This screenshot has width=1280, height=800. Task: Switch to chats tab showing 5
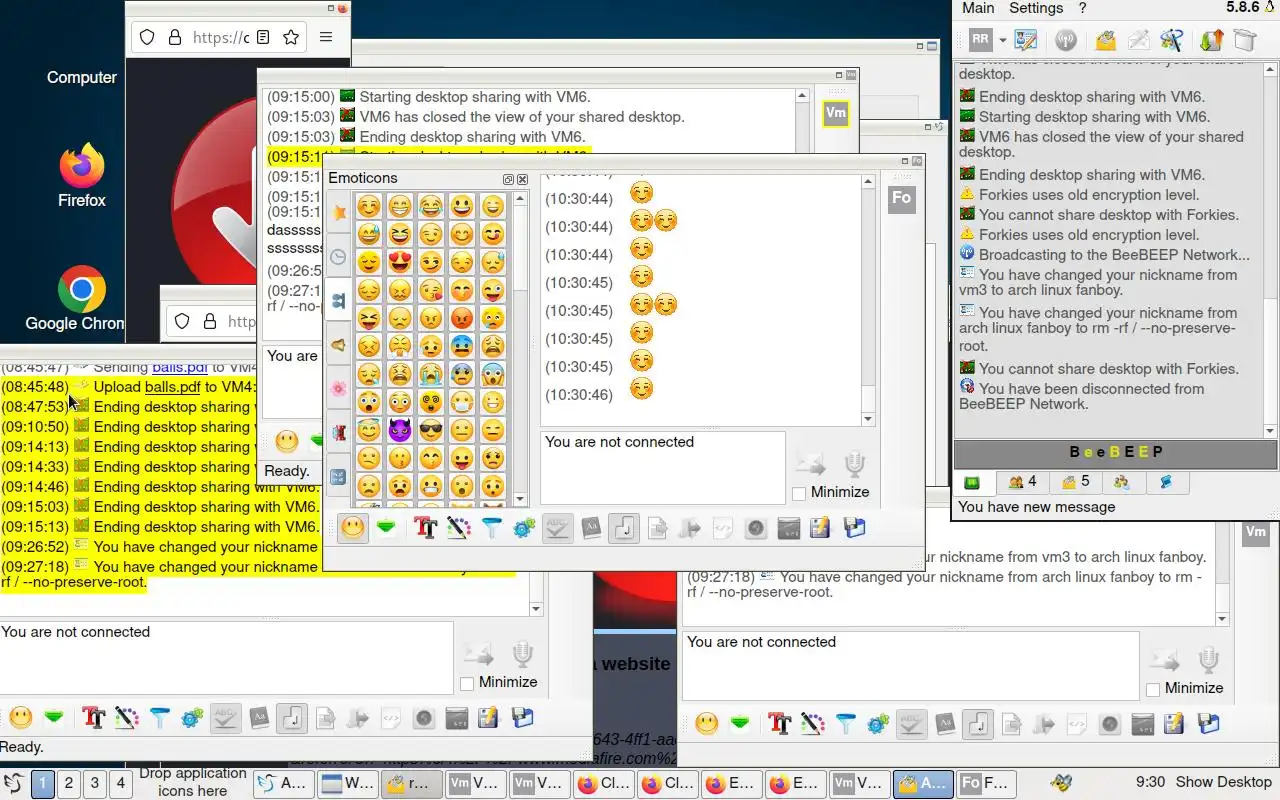coord(1075,482)
